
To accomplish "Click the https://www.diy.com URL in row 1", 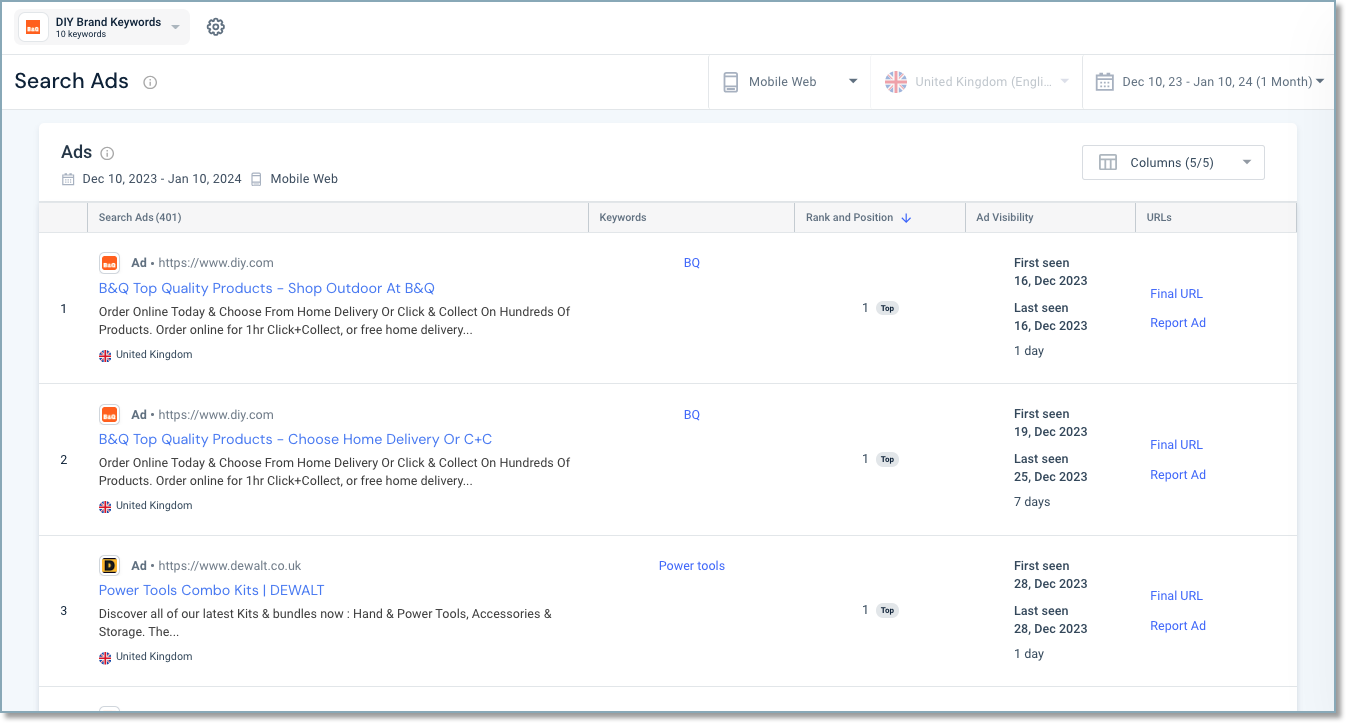I will (216, 263).
